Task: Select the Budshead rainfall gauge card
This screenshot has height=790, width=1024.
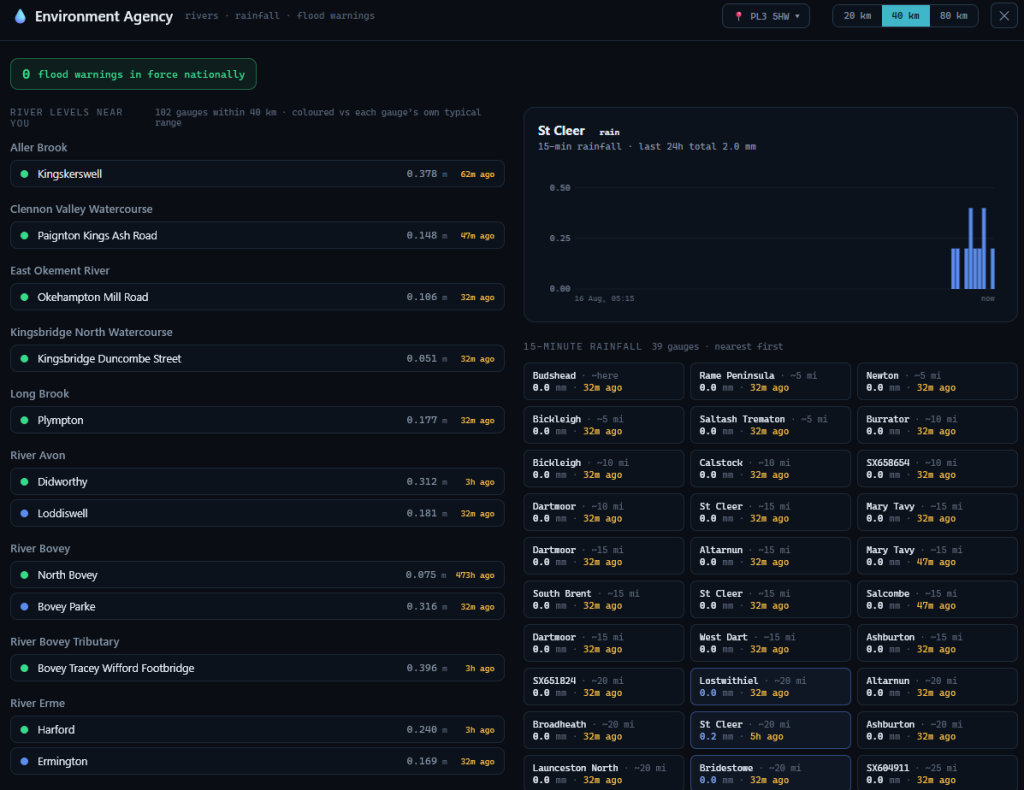Action: click(x=603, y=381)
